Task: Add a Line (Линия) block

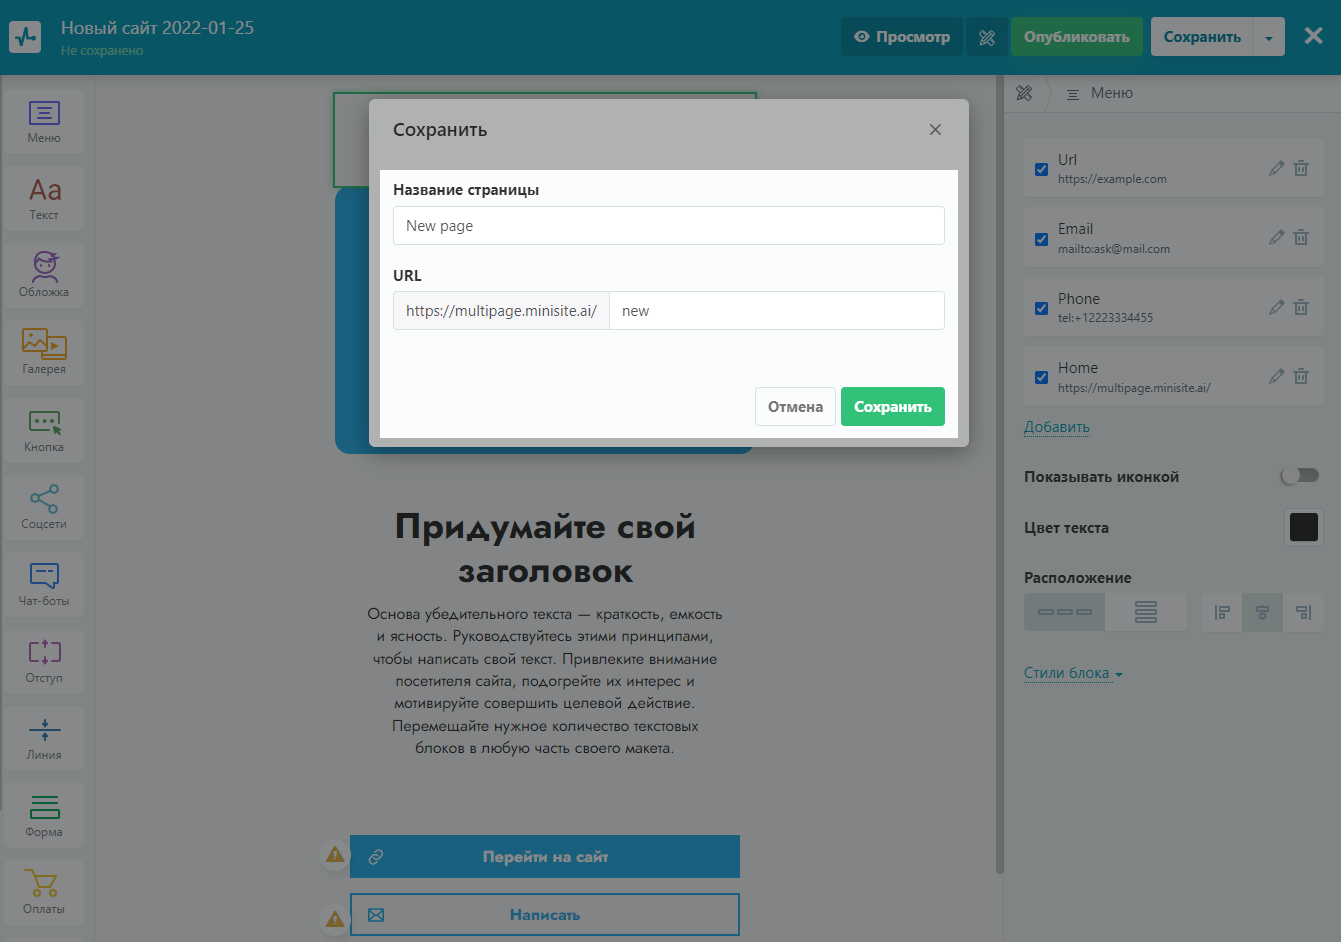Action: pyautogui.click(x=44, y=738)
